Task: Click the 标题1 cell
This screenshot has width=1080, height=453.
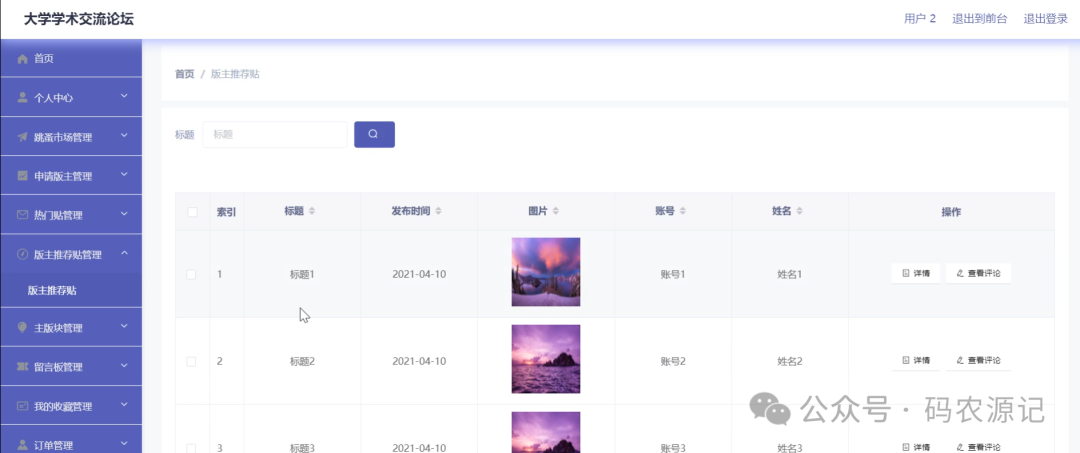Action: 302,274
